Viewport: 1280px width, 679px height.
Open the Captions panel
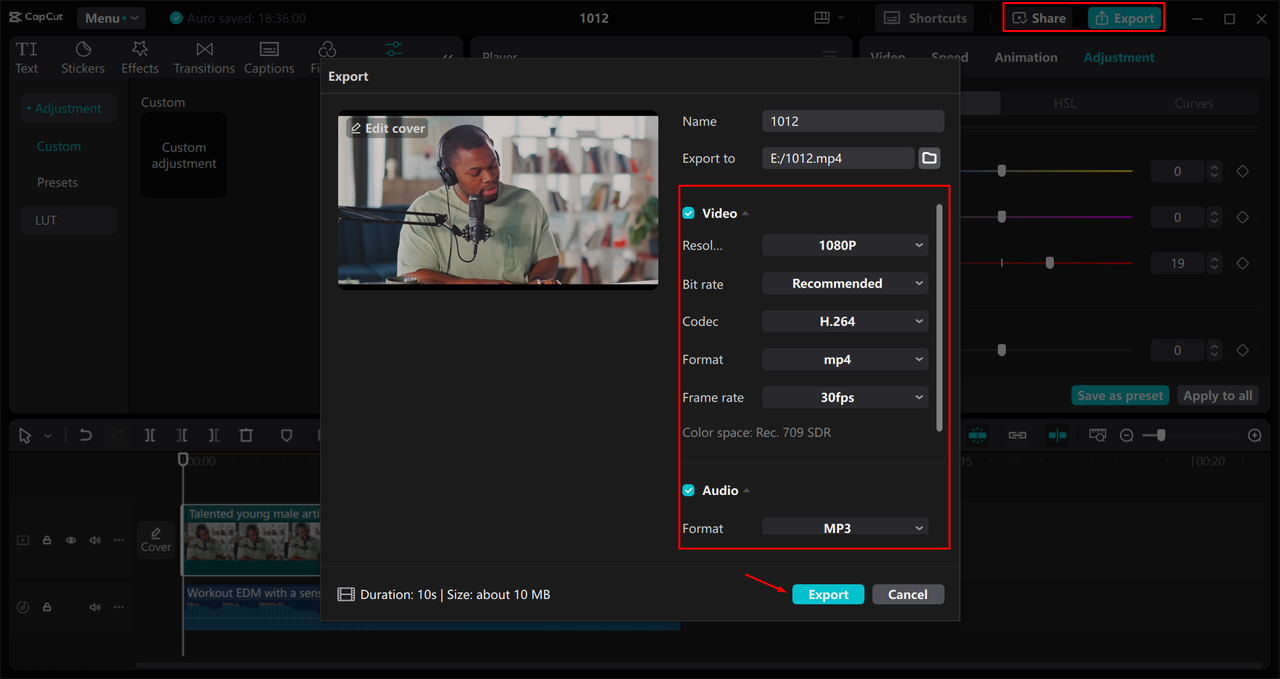pyautogui.click(x=269, y=58)
